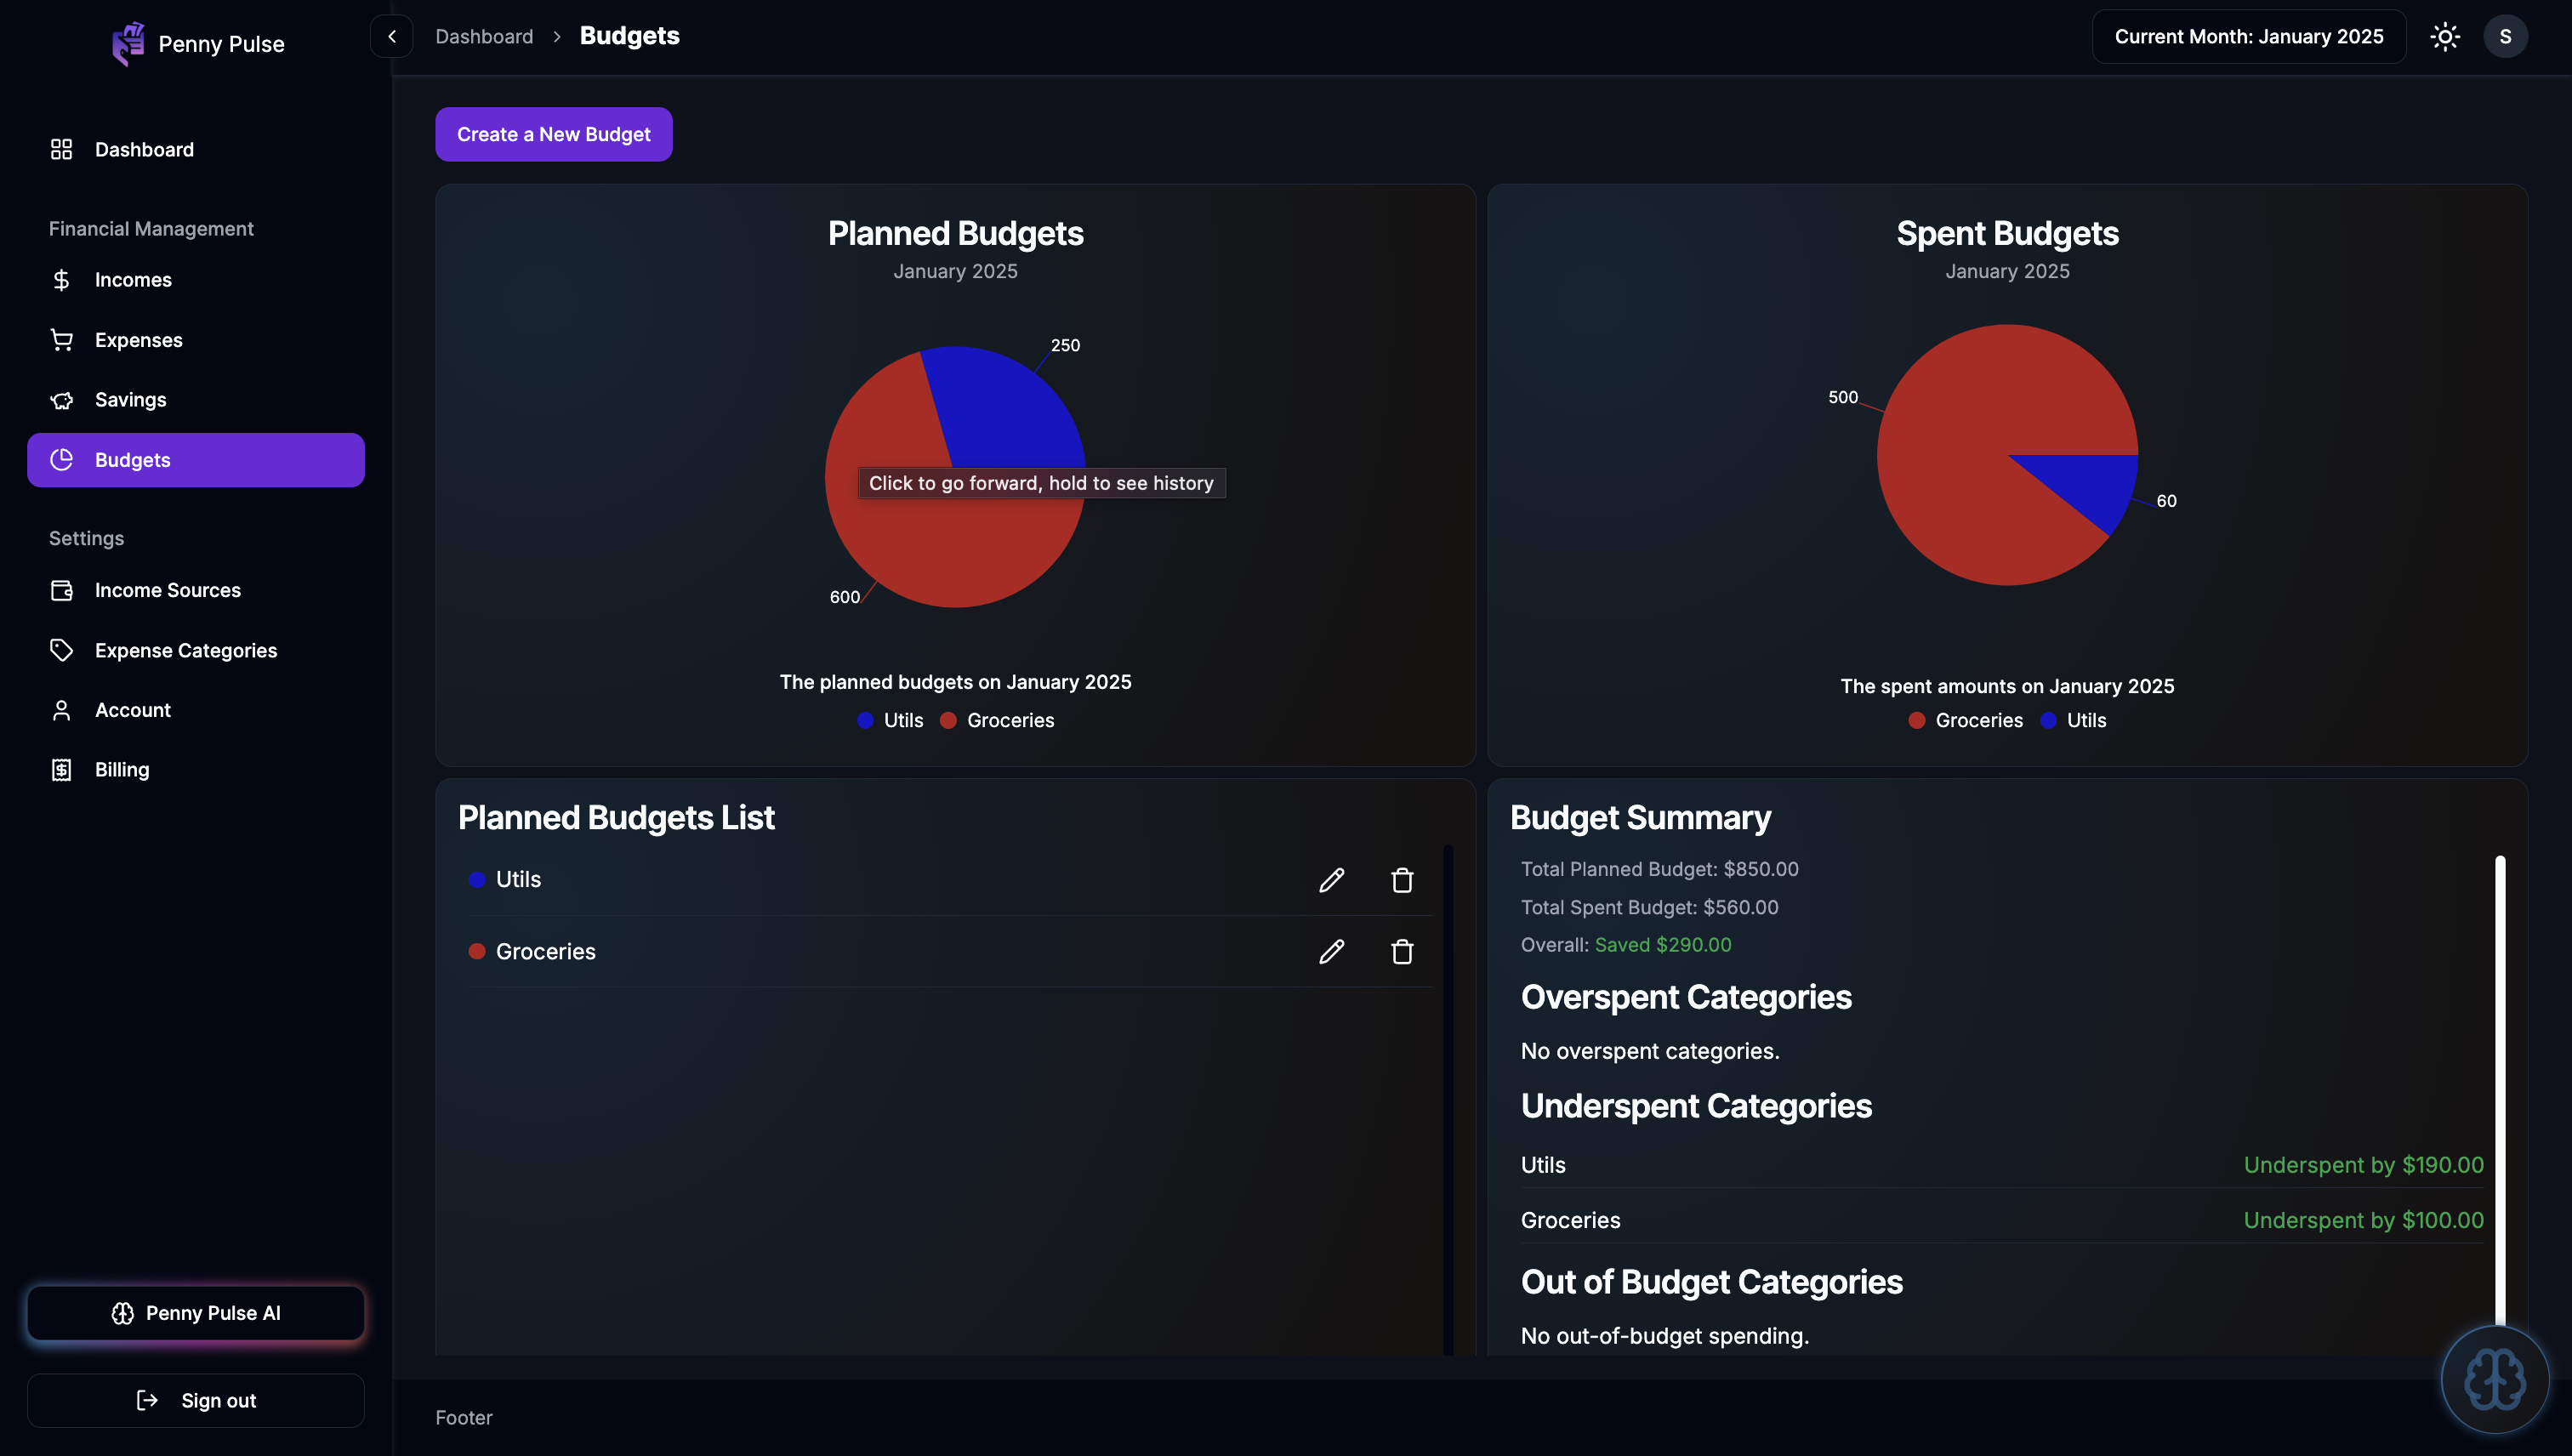2572x1456 pixels.
Task: Open the S user avatar menu
Action: click(2505, 37)
